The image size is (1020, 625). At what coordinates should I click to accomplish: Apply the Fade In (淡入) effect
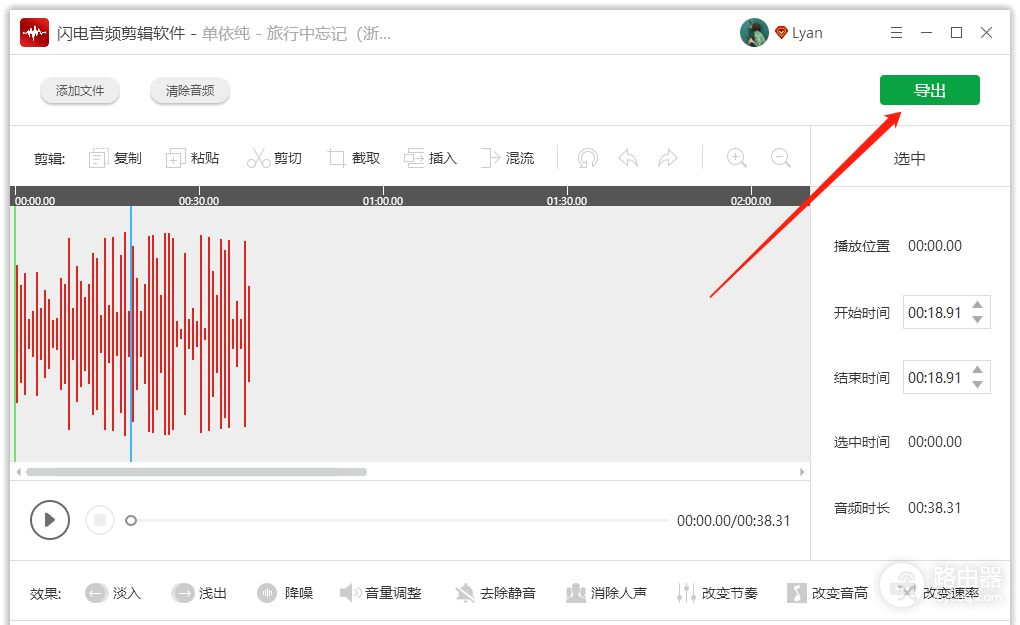point(113,592)
